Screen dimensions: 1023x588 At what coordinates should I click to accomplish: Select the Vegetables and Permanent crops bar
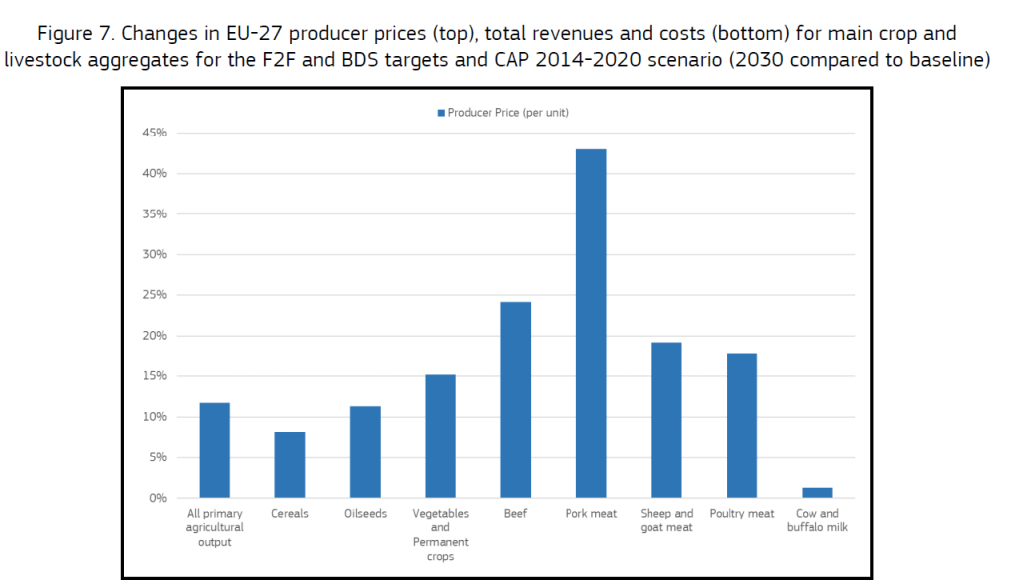[440, 435]
